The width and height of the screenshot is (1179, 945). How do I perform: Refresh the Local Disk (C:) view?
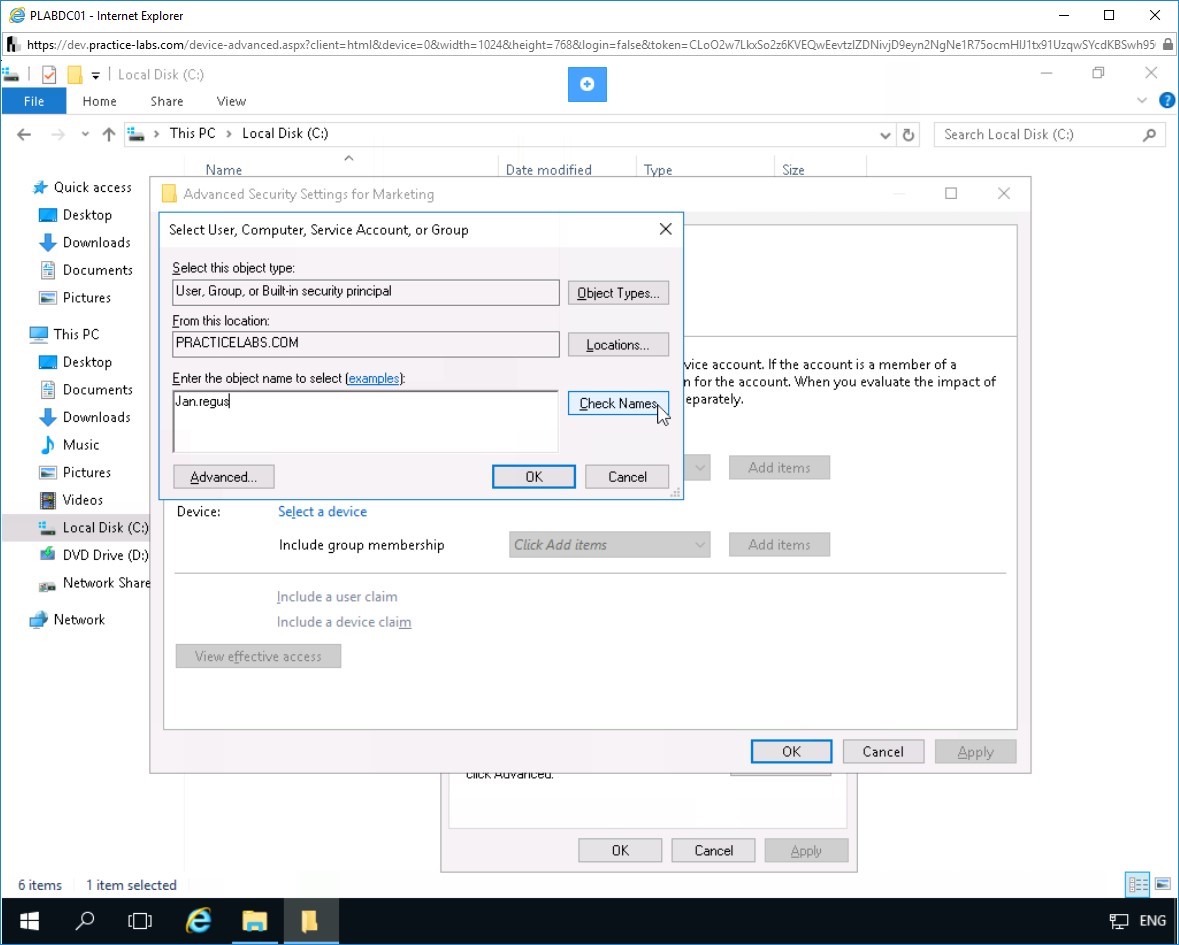908,135
